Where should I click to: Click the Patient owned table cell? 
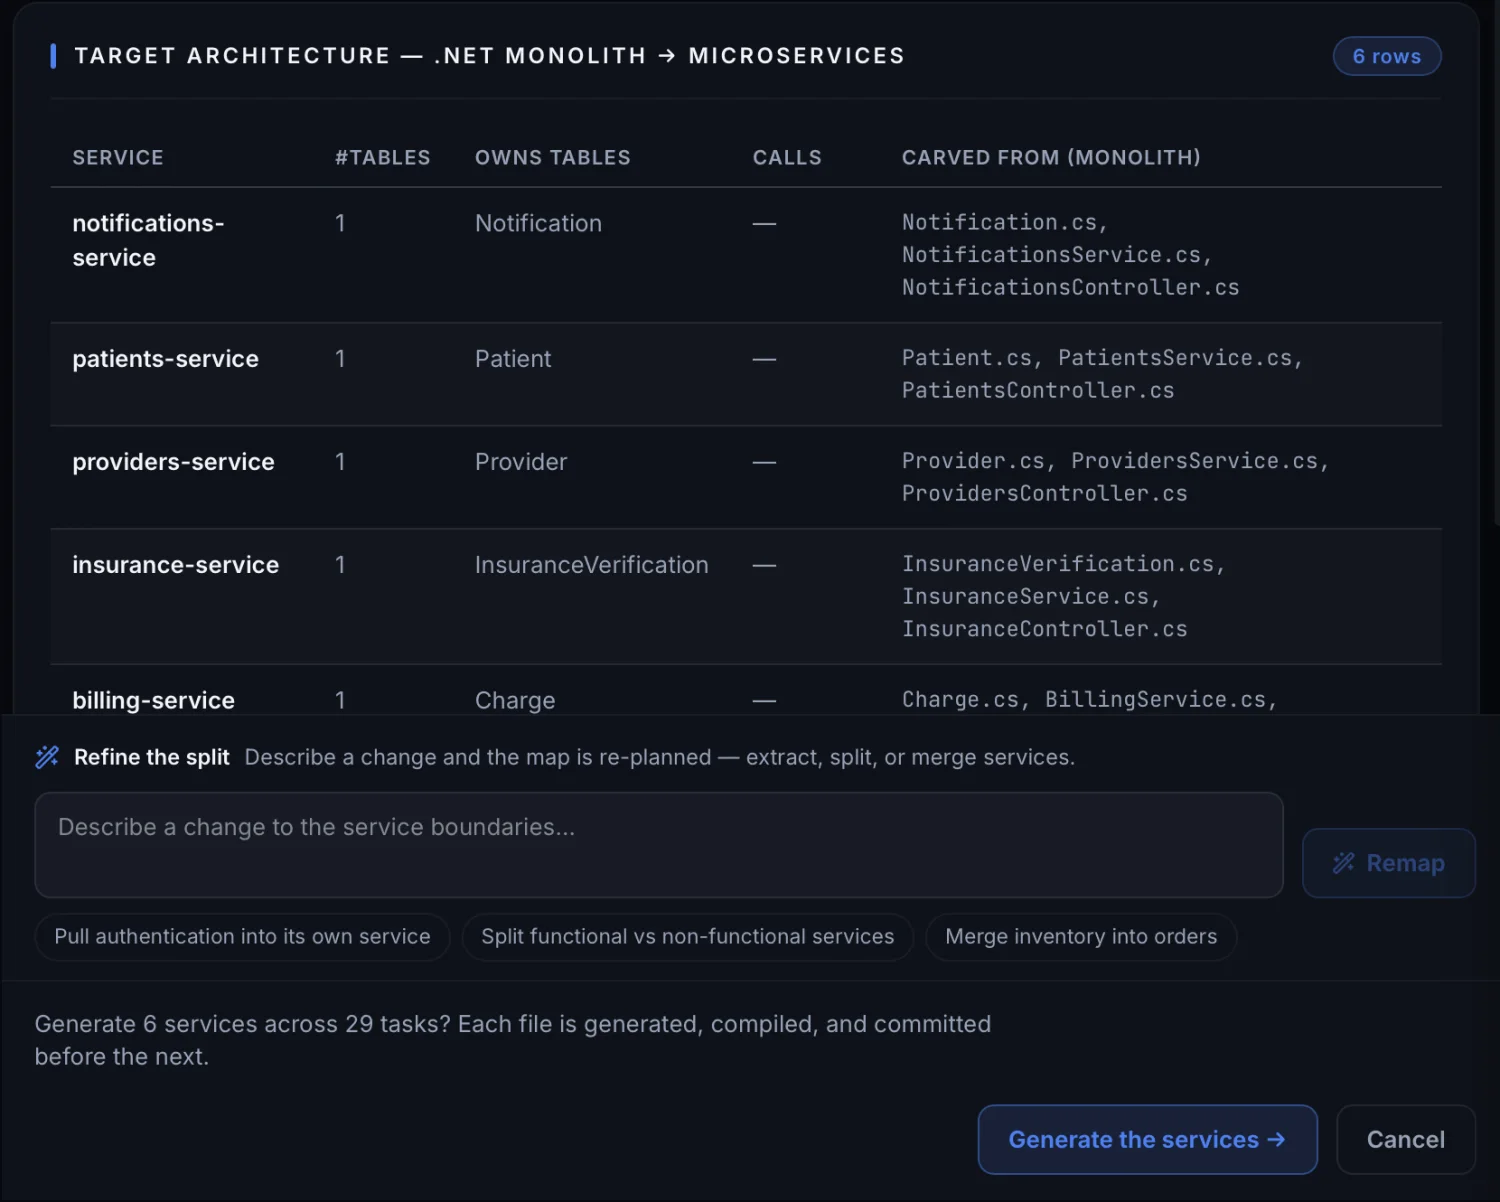tap(513, 359)
